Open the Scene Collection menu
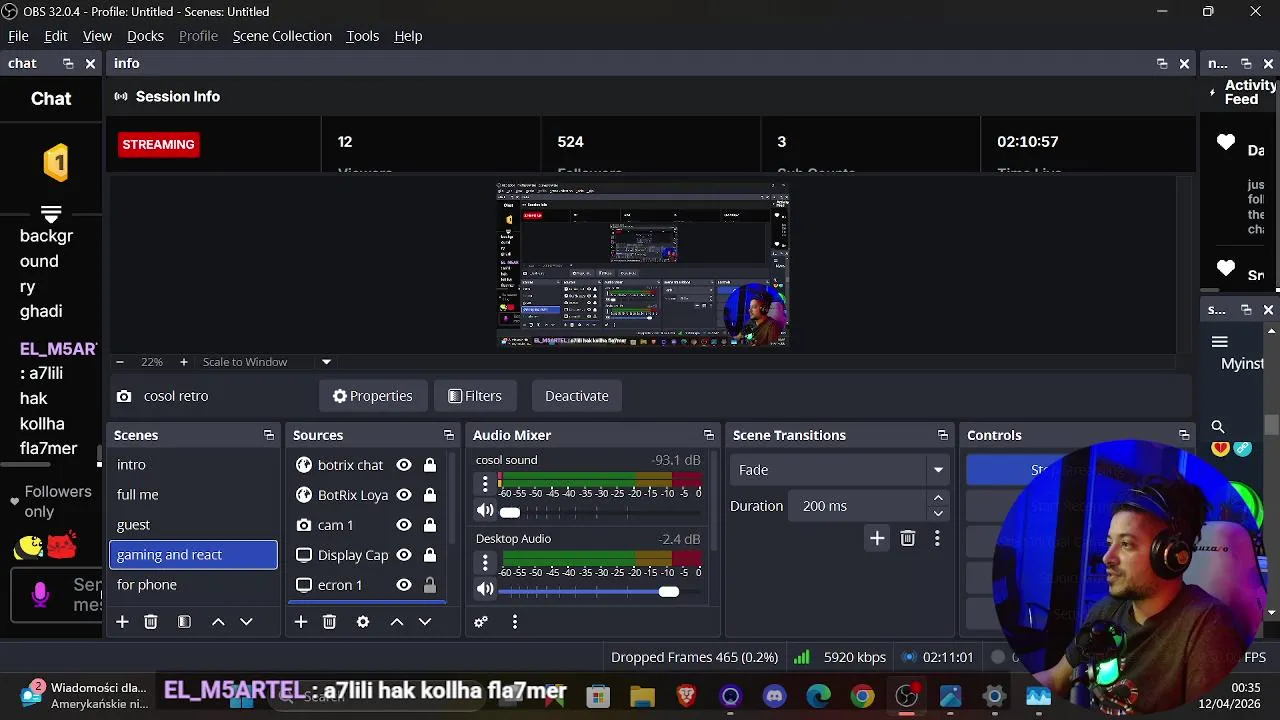 282,36
